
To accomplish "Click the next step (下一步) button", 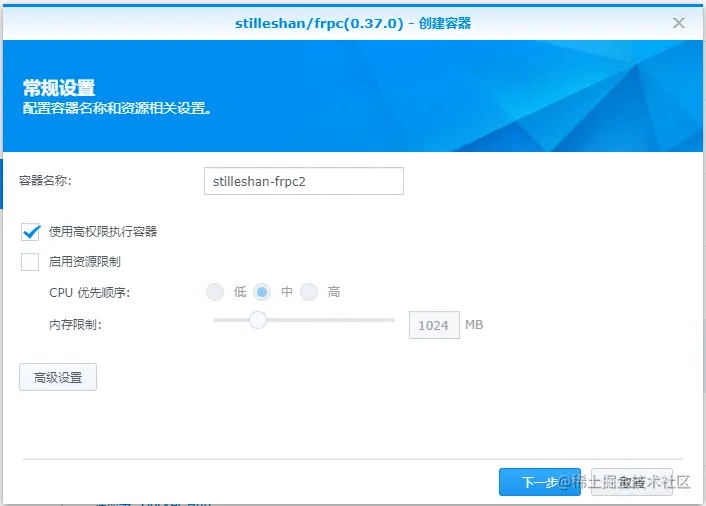I will (539, 482).
